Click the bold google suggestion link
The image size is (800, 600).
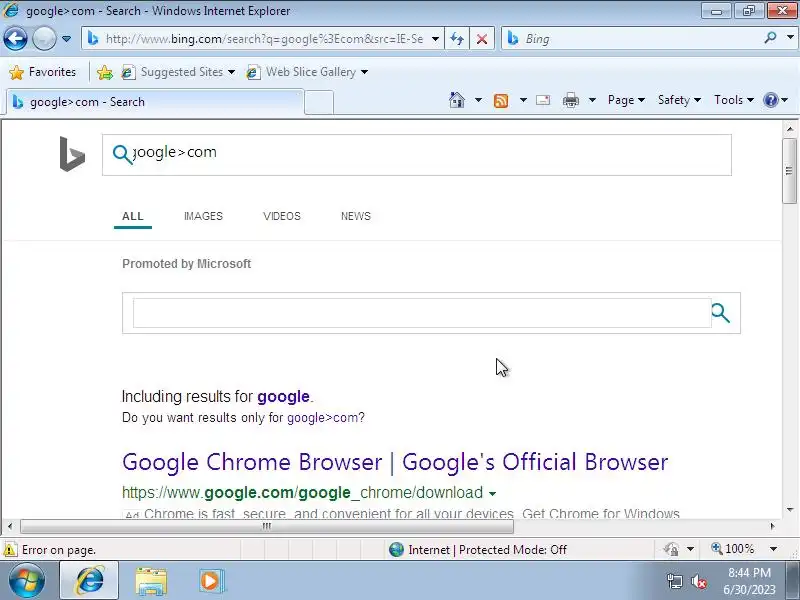pyautogui.click(x=283, y=397)
